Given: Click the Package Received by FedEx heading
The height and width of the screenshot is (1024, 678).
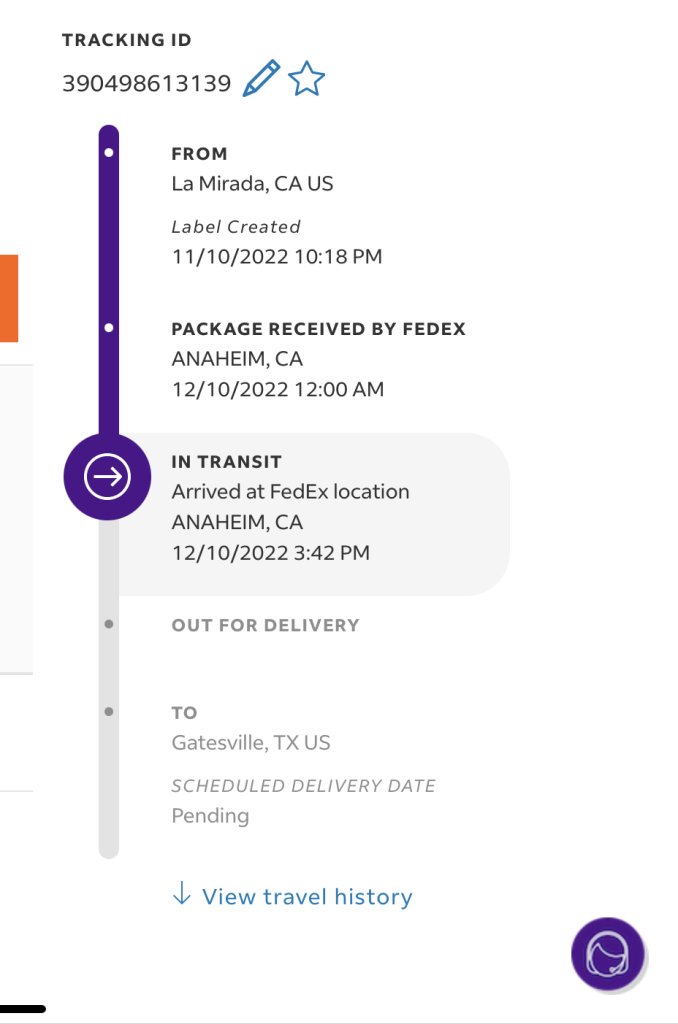Looking at the screenshot, I should 319,329.
